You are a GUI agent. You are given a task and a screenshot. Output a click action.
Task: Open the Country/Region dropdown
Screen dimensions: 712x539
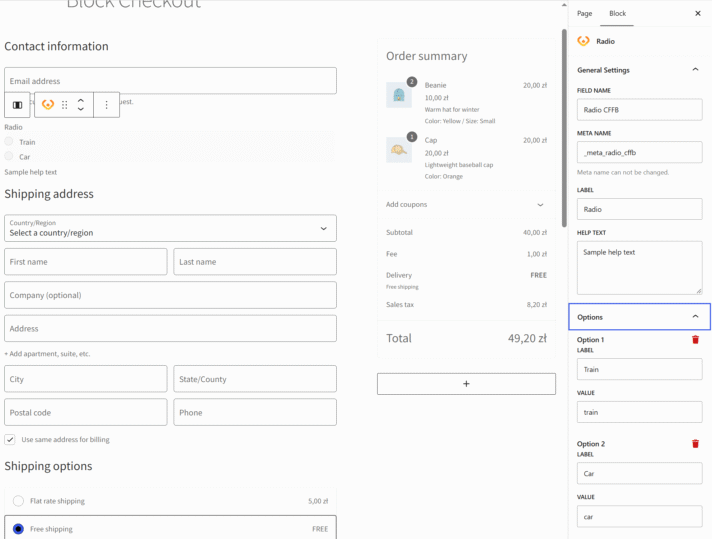[170, 228]
